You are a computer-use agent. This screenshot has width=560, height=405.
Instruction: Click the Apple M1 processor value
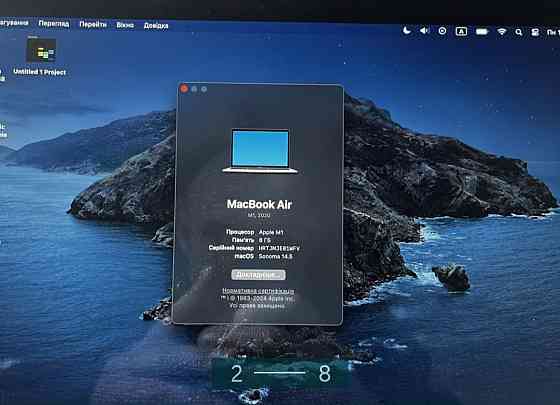(271, 232)
